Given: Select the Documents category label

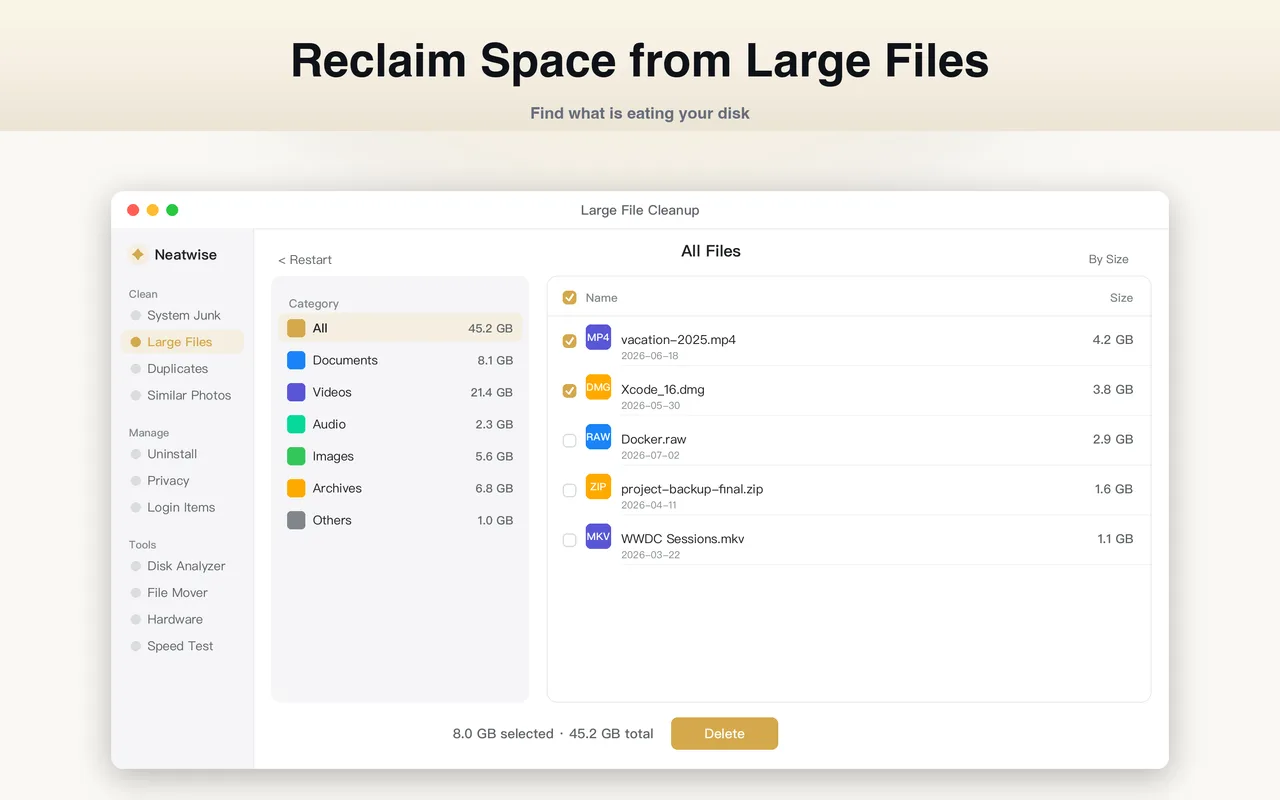Looking at the screenshot, I should tap(345, 360).
